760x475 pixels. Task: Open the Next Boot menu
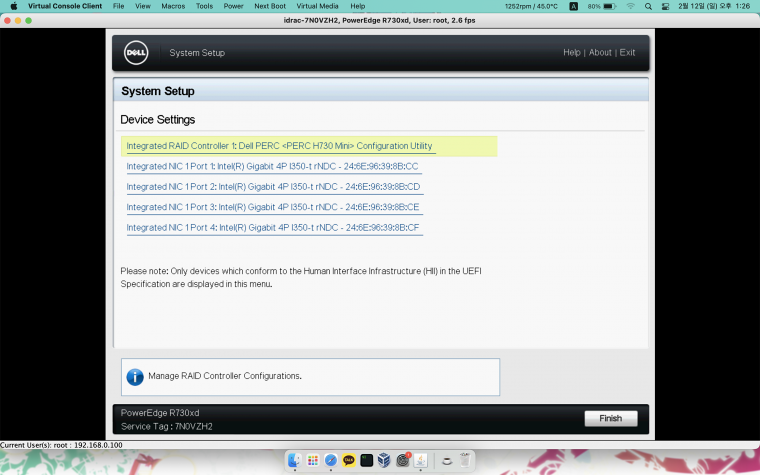pyautogui.click(x=270, y=6)
